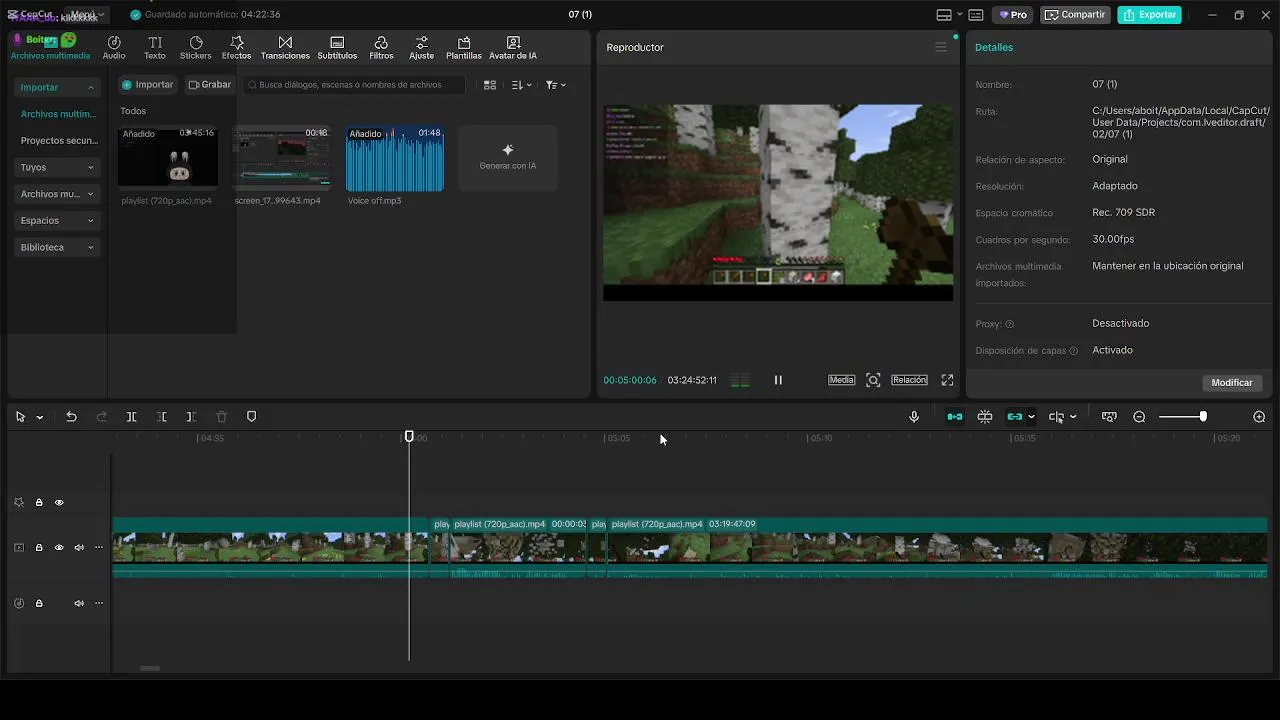Click Generar con IA tile
Viewport: 1280px width, 720px height.
tap(508, 158)
